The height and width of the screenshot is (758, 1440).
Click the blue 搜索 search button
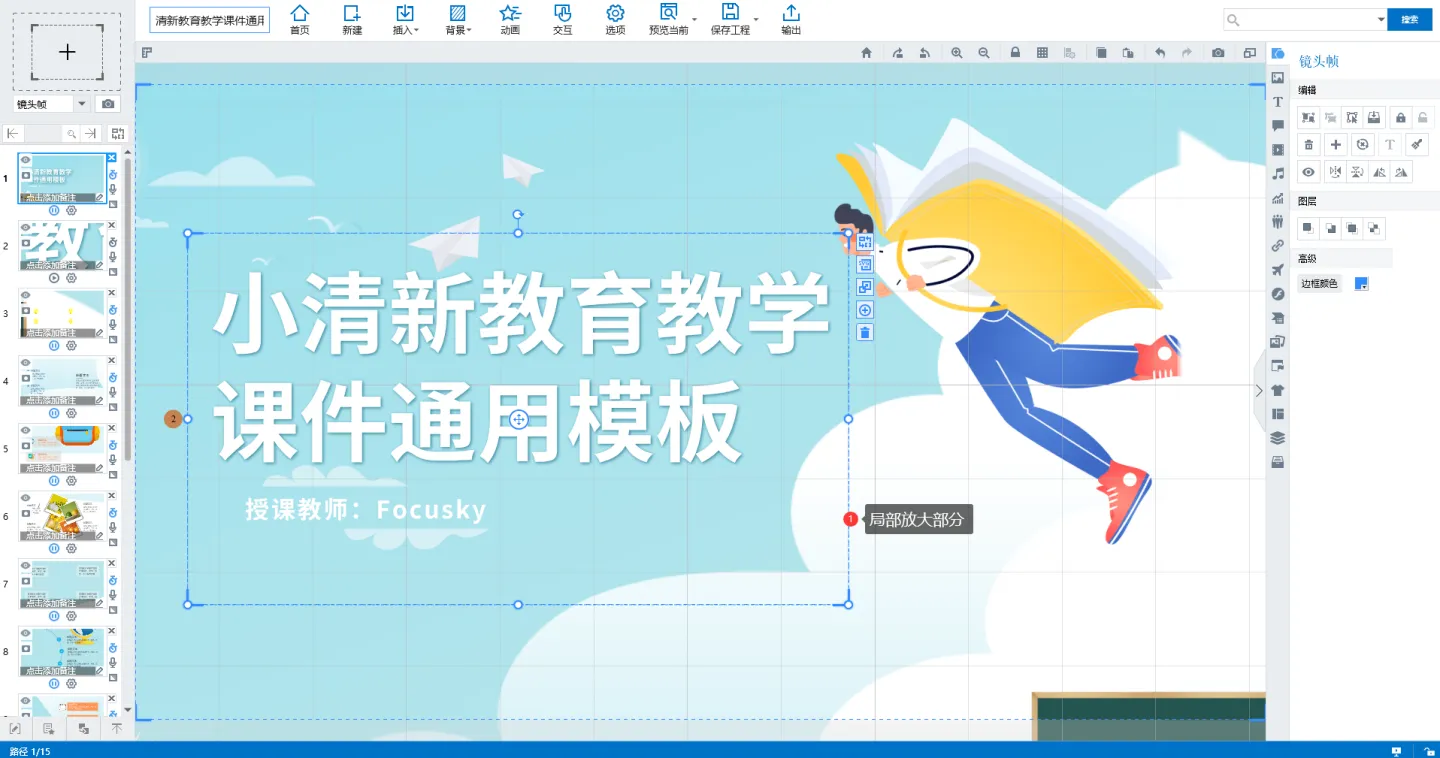coord(1410,19)
